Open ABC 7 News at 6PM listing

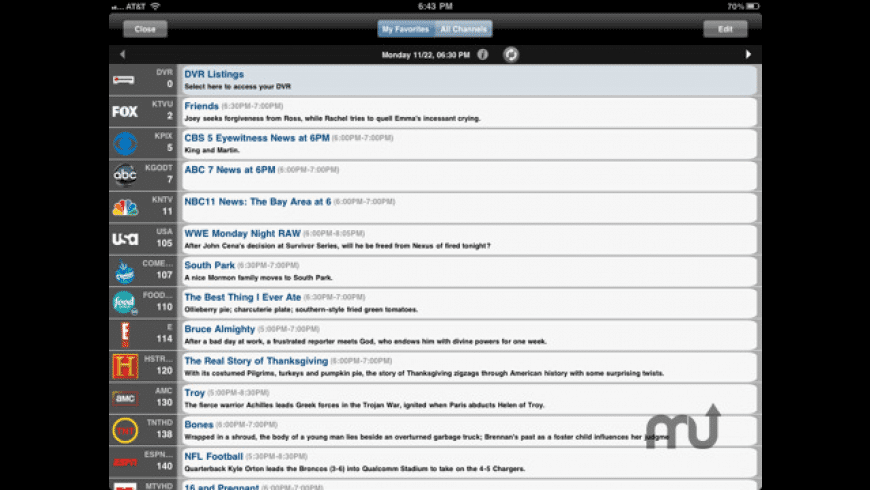pos(470,175)
